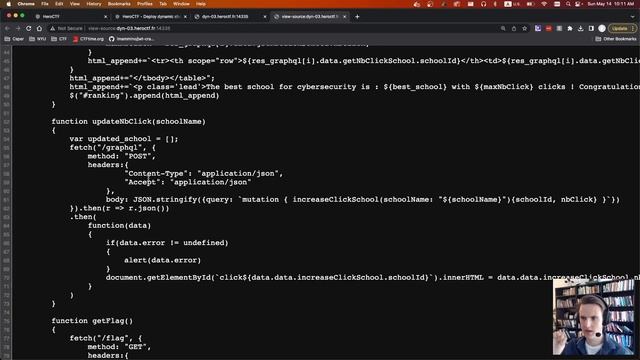Image resolution: width=640 pixels, height=360 pixels.
Task: Click the 'body: JSON.stringify' mutation line
Action: tap(363, 200)
